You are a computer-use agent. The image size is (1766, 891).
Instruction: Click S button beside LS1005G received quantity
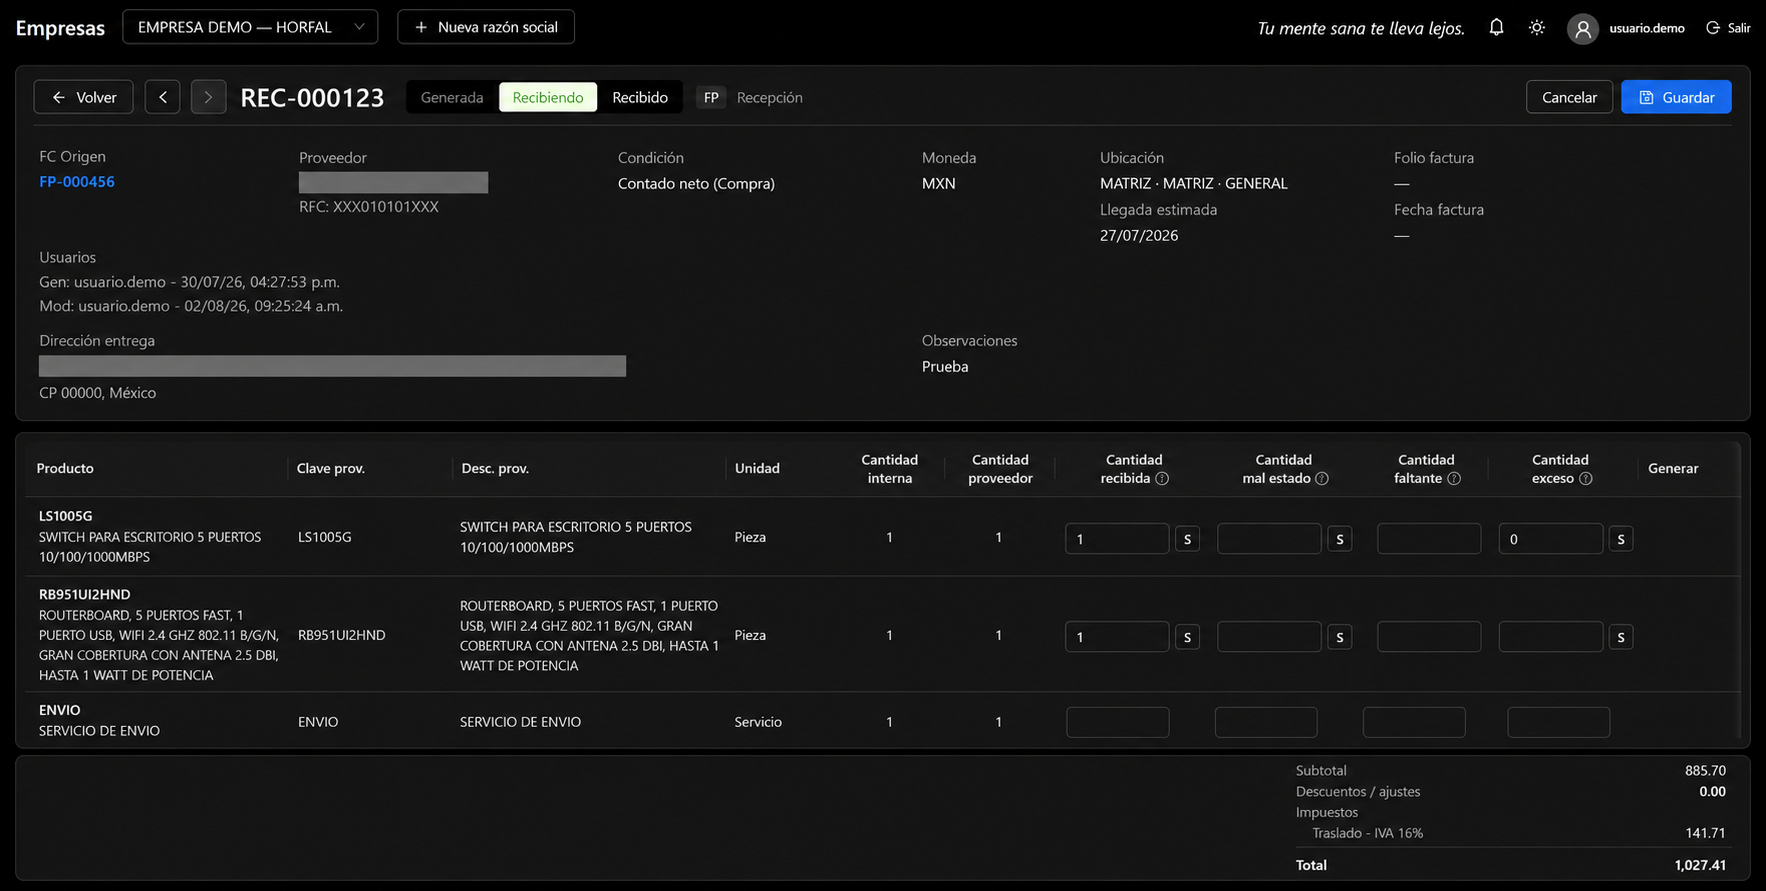(x=1187, y=539)
